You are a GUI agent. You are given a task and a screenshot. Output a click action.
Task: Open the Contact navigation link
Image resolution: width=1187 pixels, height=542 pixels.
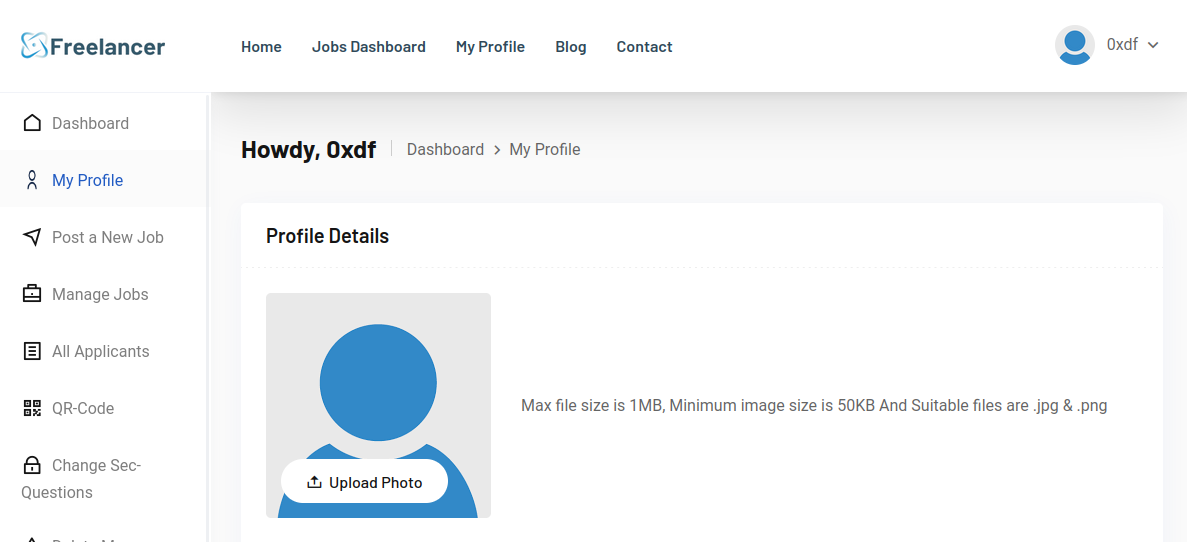tap(644, 47)
